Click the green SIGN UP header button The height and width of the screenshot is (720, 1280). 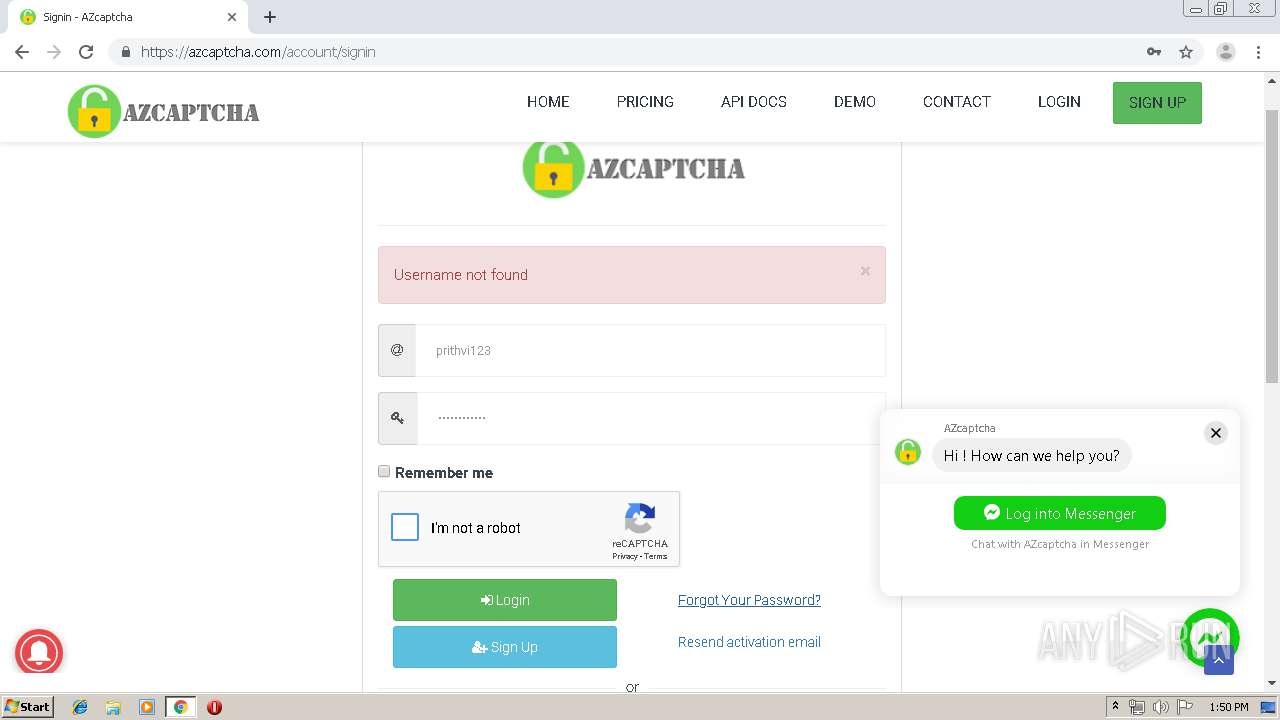point(1157,103)
